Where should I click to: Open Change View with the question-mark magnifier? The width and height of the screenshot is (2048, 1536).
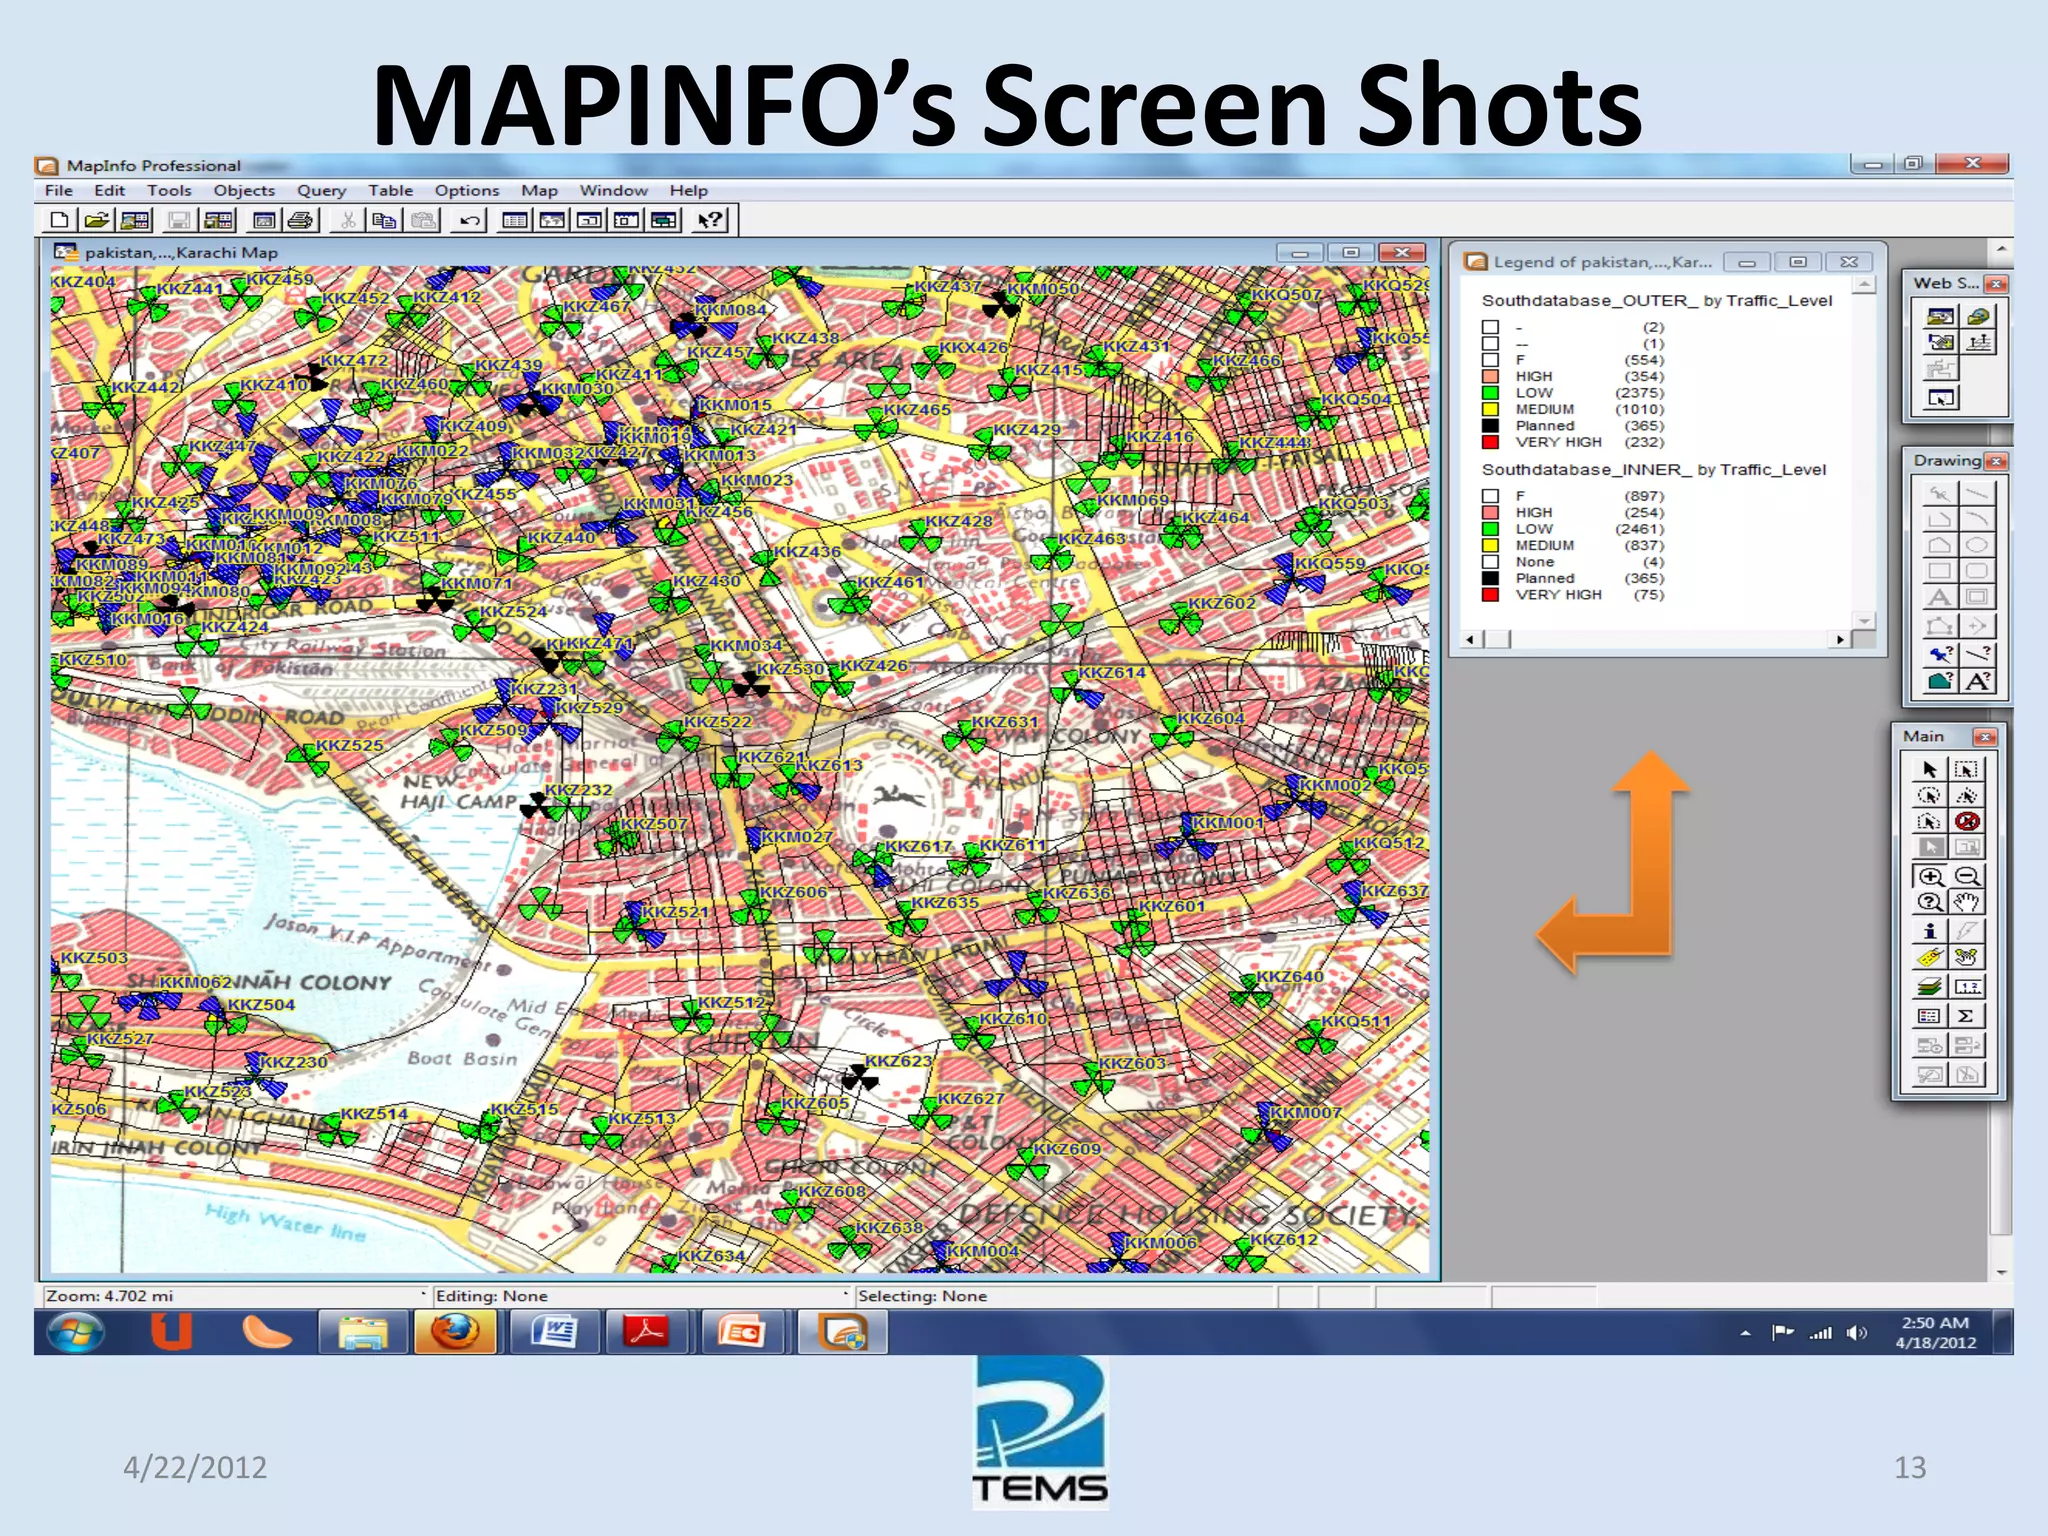tap(1929, 902)
